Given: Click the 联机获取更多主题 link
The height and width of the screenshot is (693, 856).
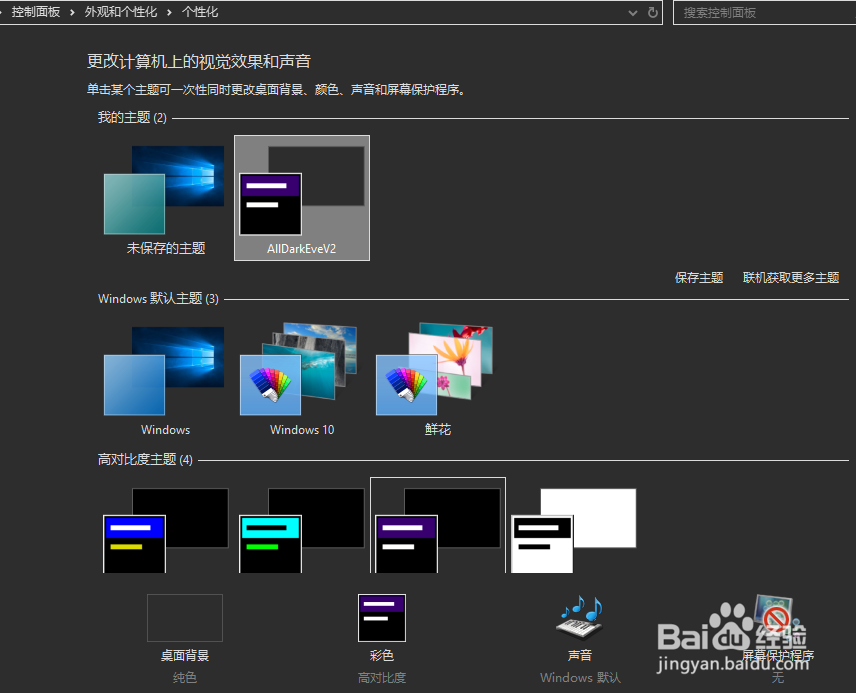Looking at the screenshot, I should [790, 277].
